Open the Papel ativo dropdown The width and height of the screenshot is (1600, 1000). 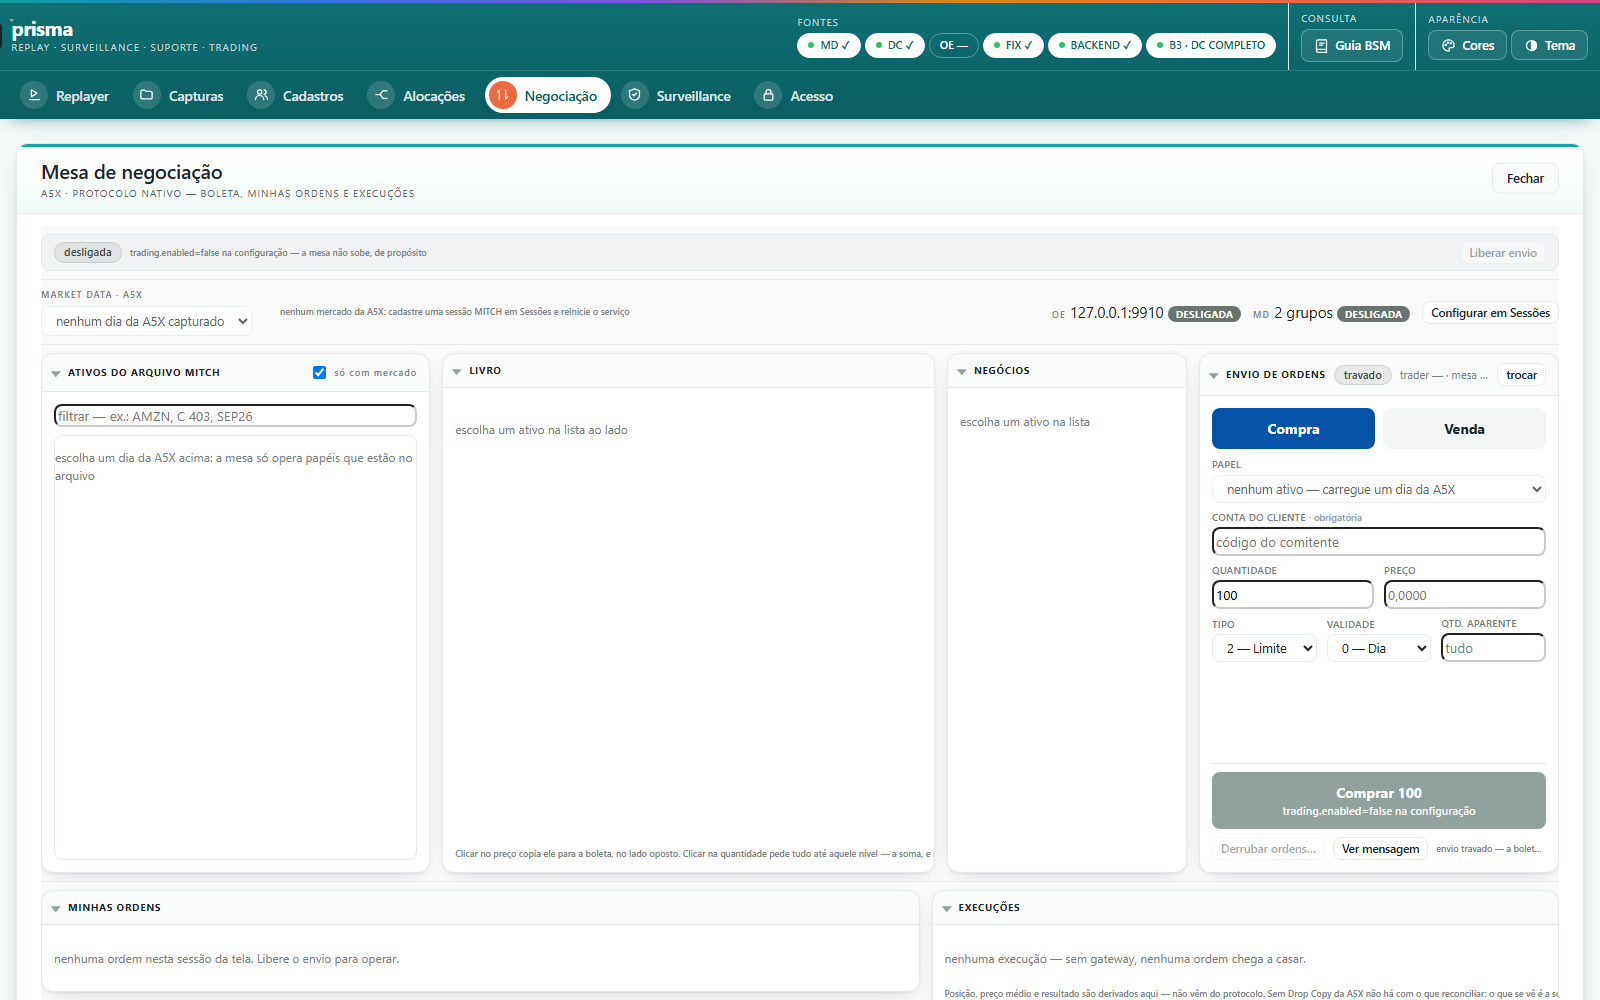1379,489
